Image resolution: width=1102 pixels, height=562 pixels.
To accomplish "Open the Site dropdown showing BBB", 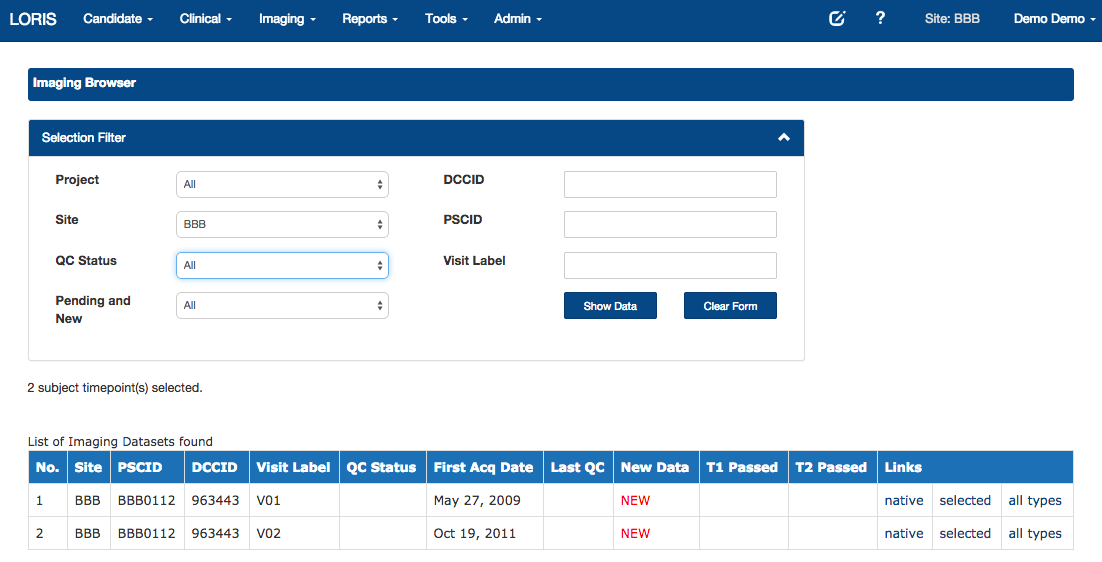I will pyautogui.click(x=282, y=224).
